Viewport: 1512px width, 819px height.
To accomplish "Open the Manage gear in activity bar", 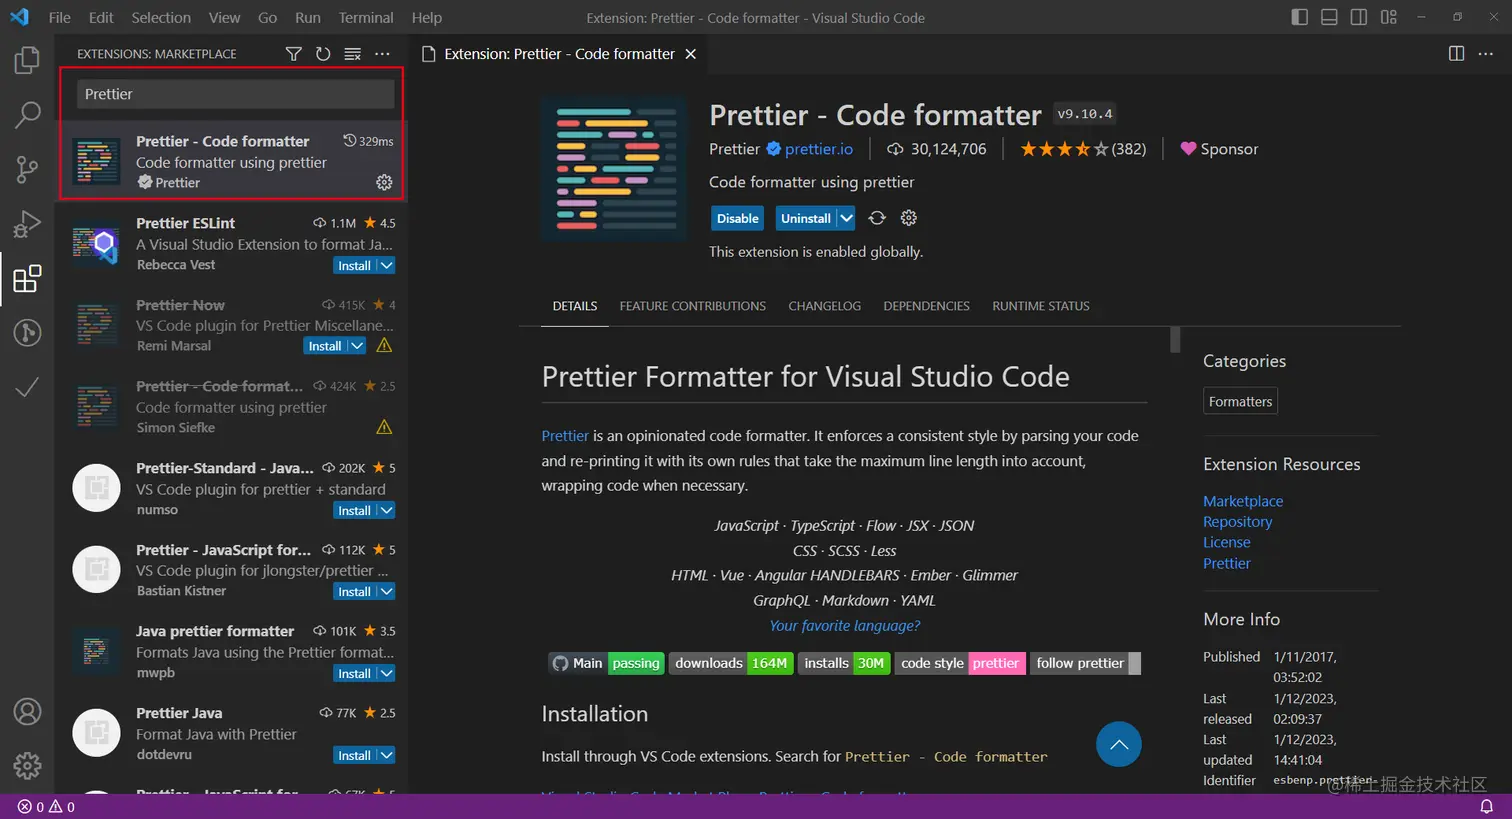I will (x=27, y=766).
